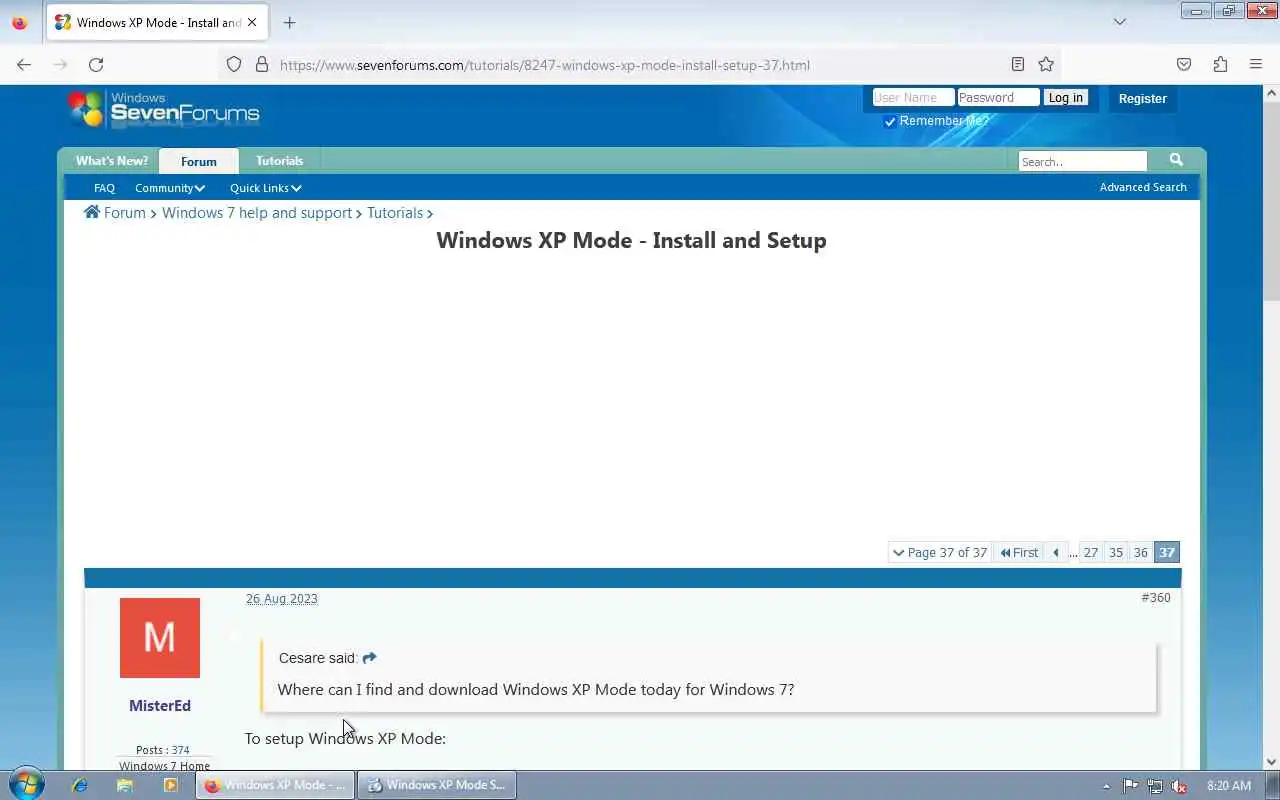This screenshot has width=1280, height=800.
Task: Click the Action Center flag tray icon
Action: click(x=1130, y=786)
